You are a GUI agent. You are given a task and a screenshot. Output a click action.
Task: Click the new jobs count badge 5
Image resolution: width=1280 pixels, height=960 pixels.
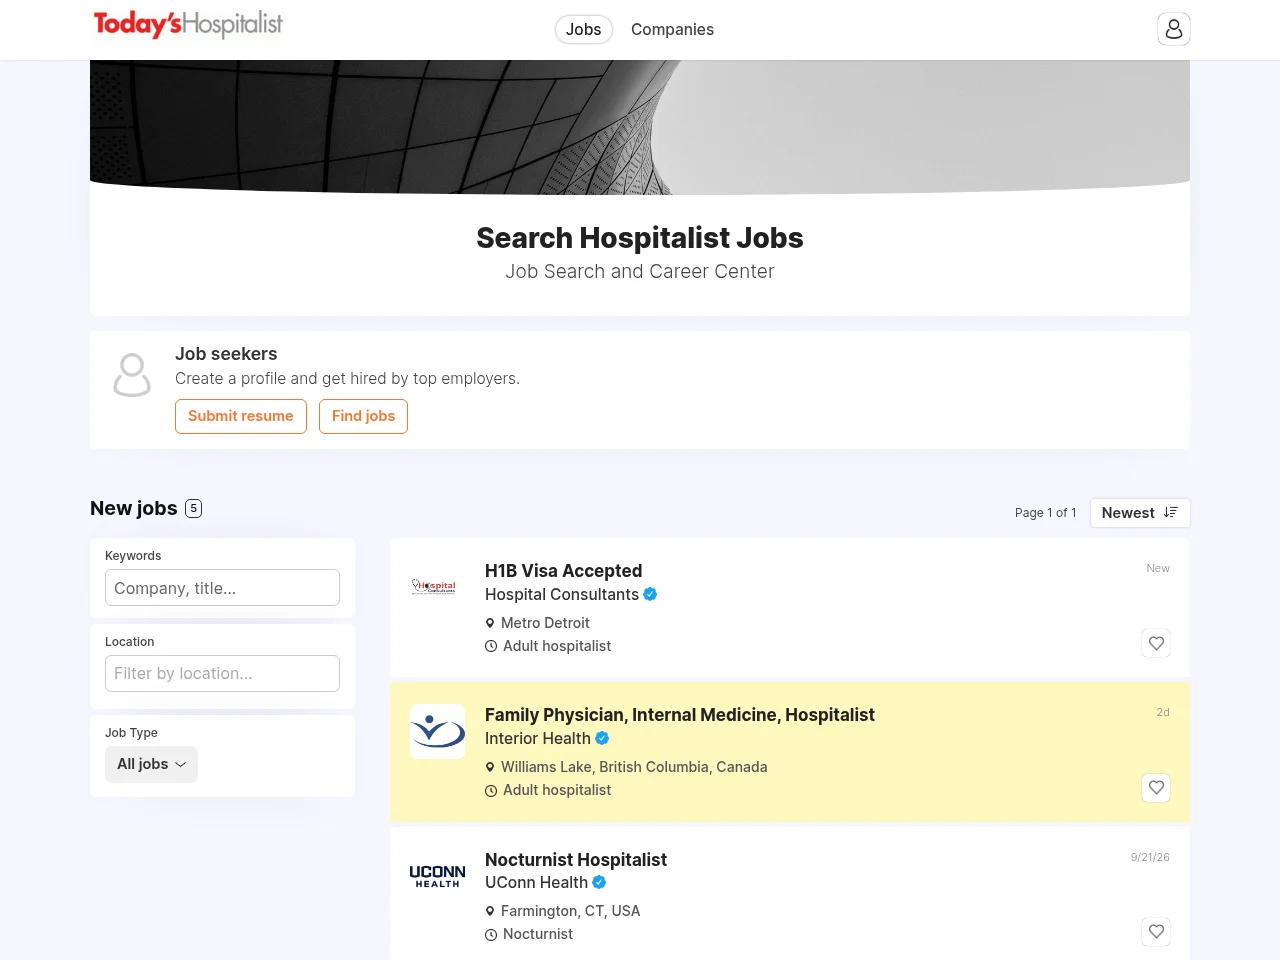point(194,508)
